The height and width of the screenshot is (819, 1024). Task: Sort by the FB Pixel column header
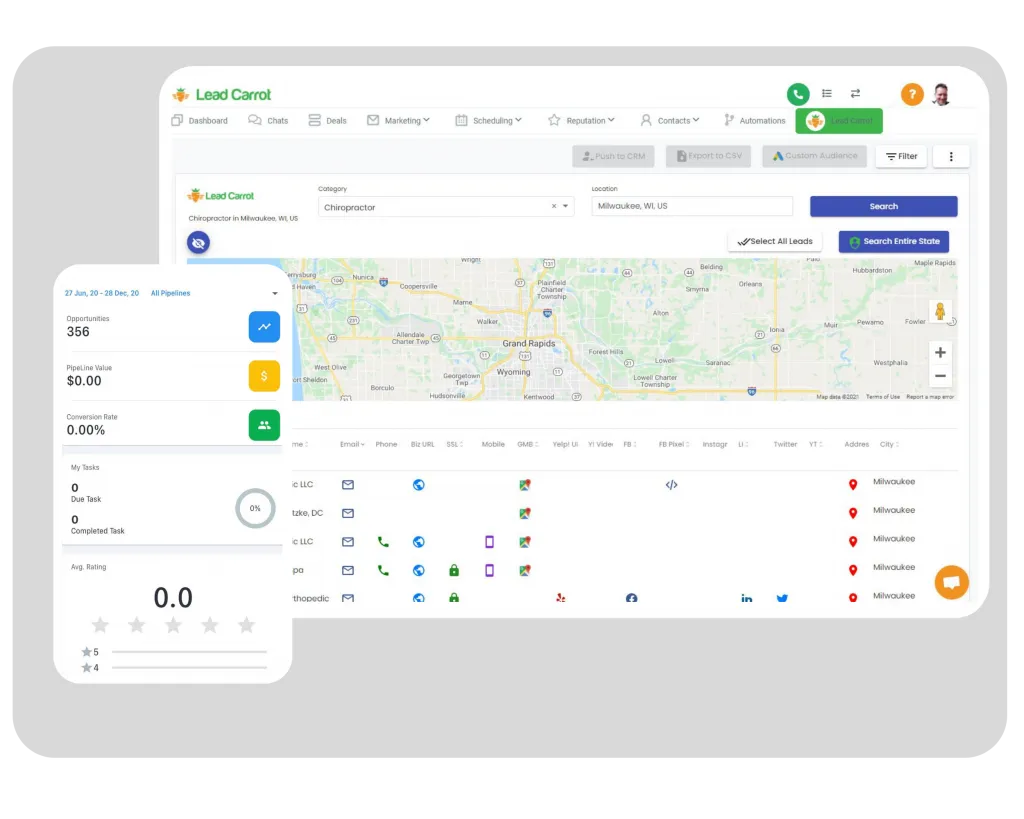(x=674, y=444)
